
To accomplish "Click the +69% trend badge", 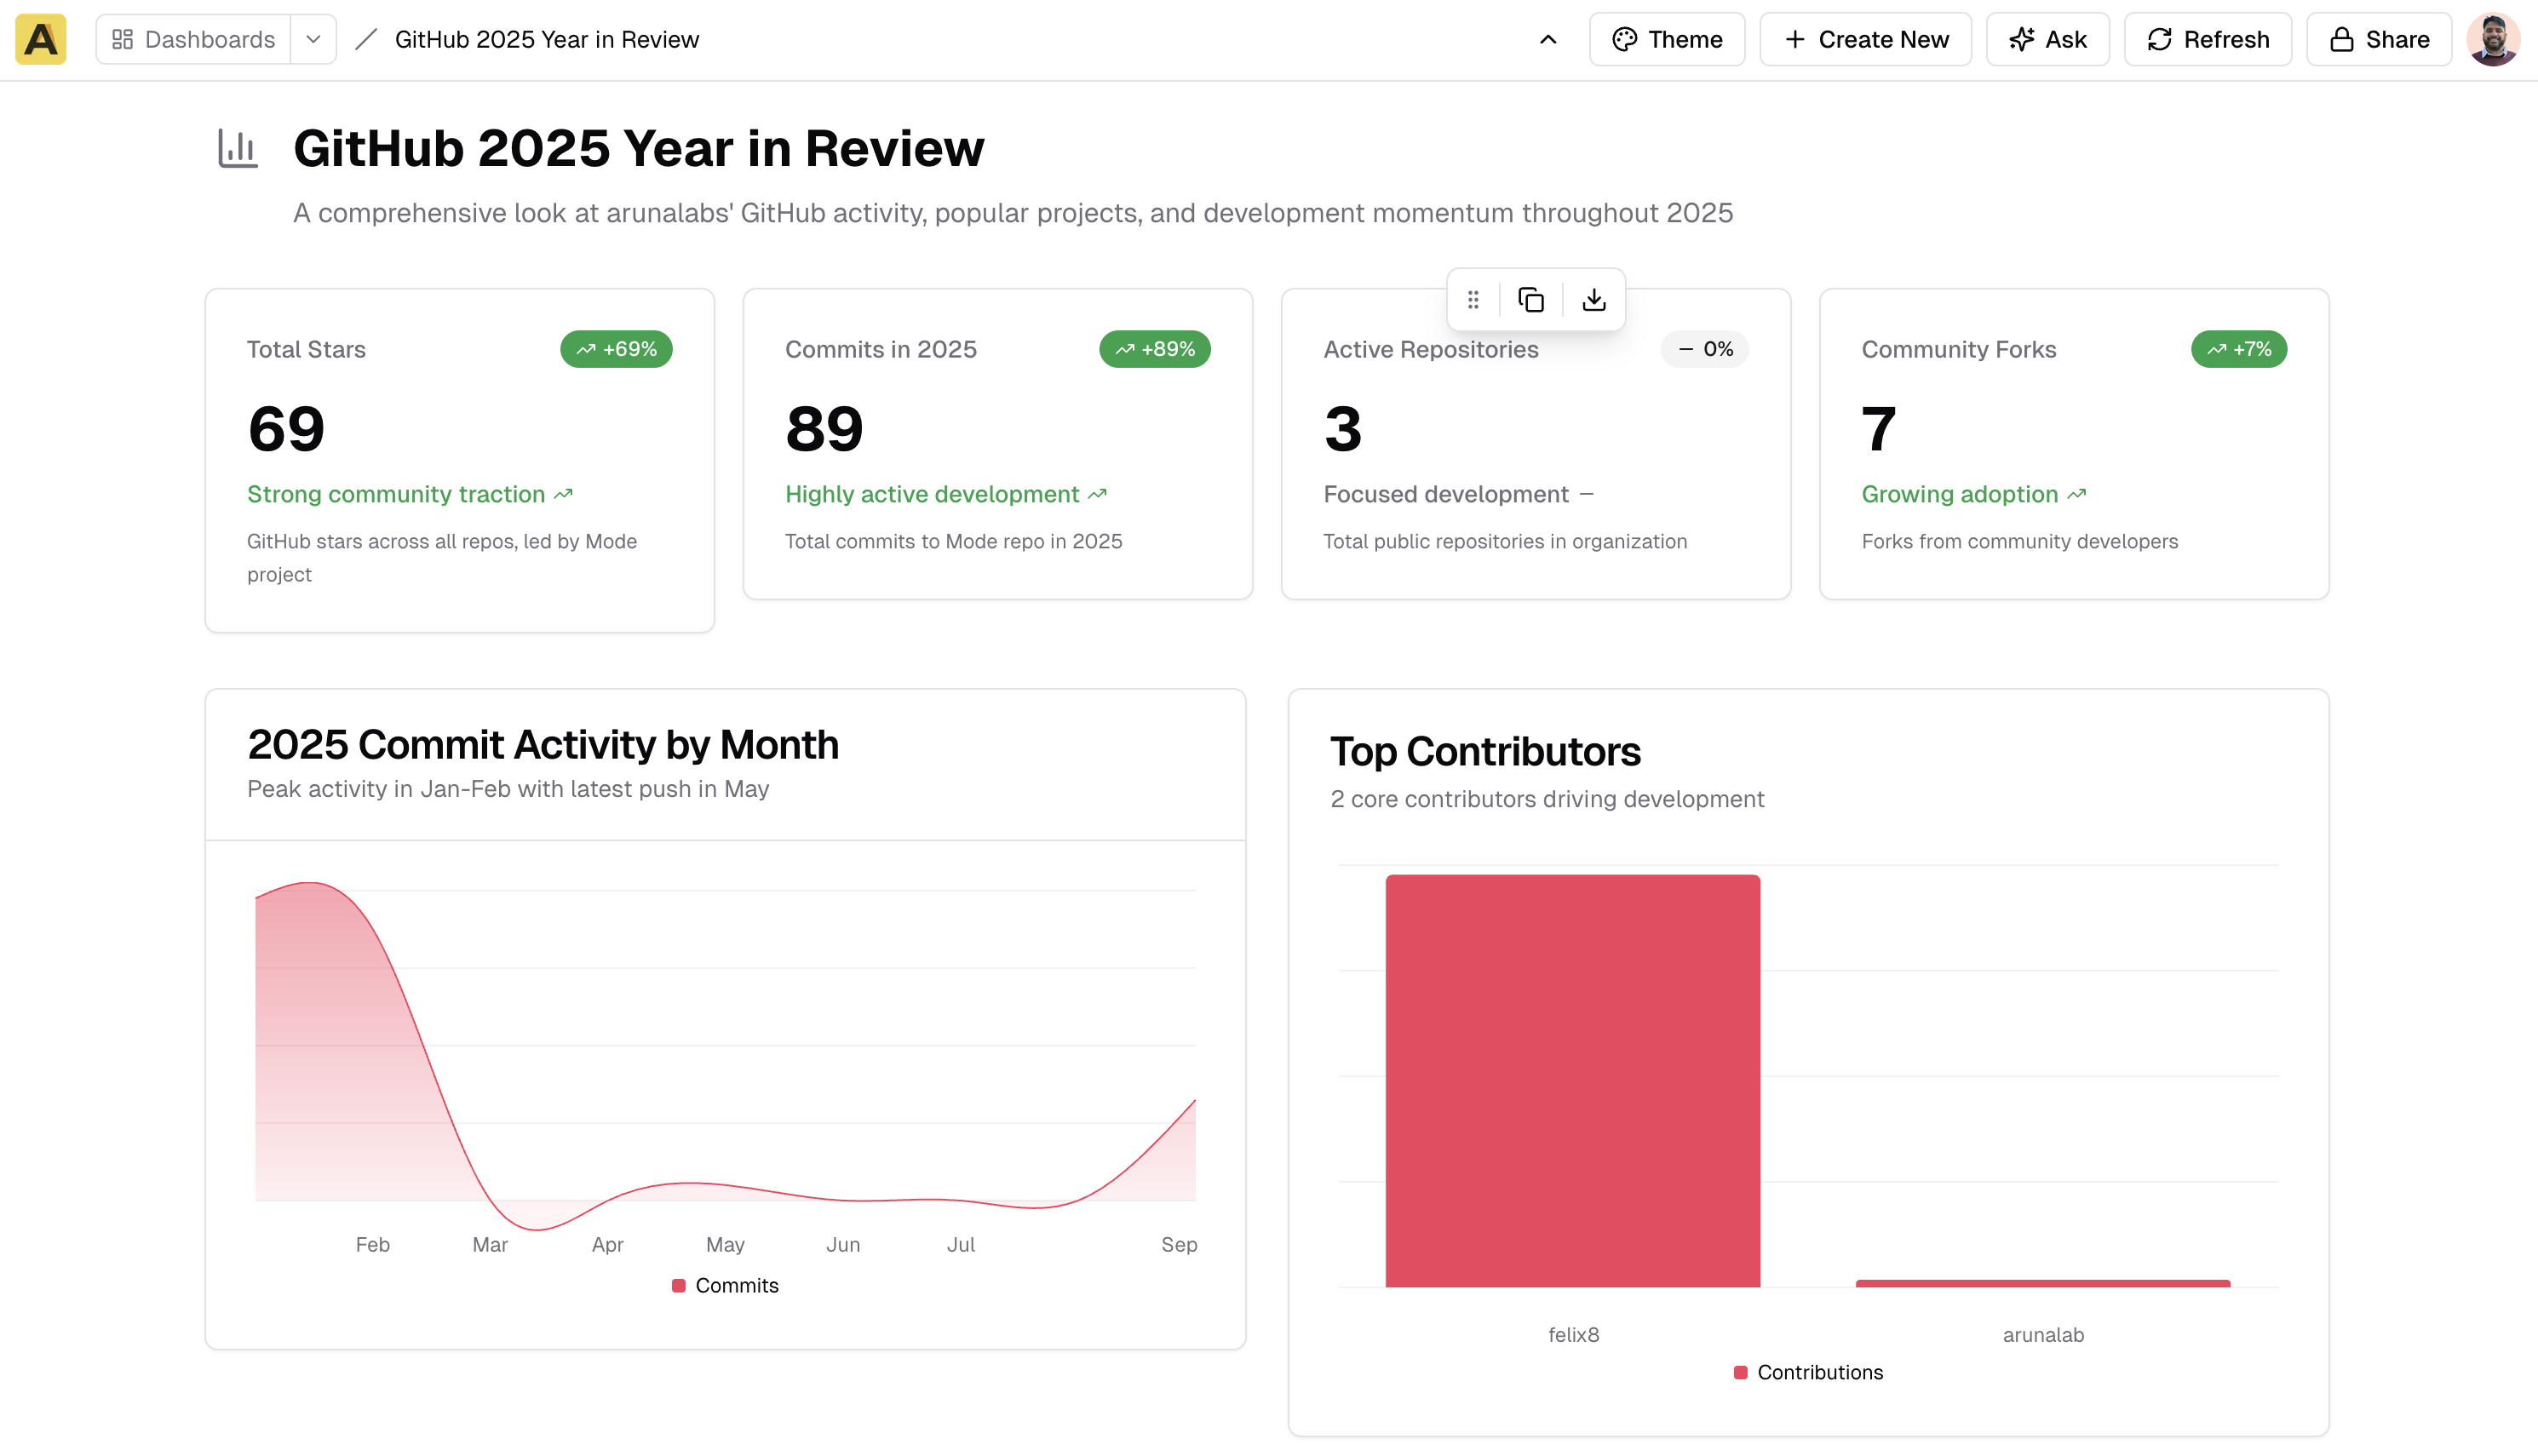I will (616, 349).
